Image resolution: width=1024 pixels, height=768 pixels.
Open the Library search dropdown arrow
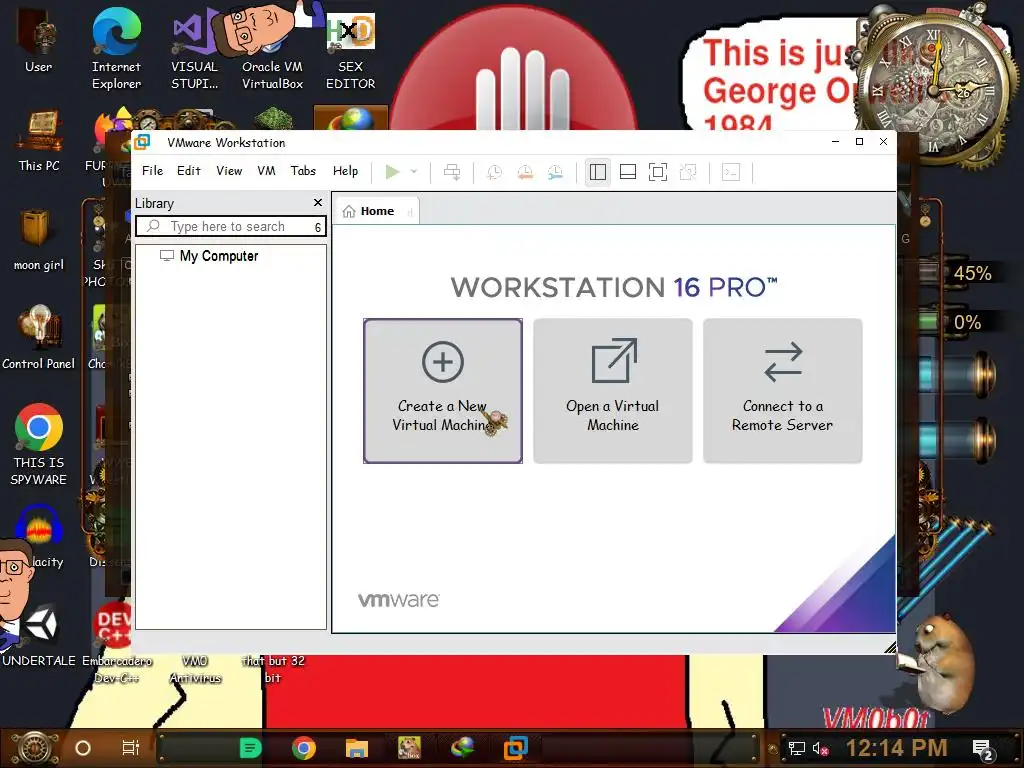point(318,227)
